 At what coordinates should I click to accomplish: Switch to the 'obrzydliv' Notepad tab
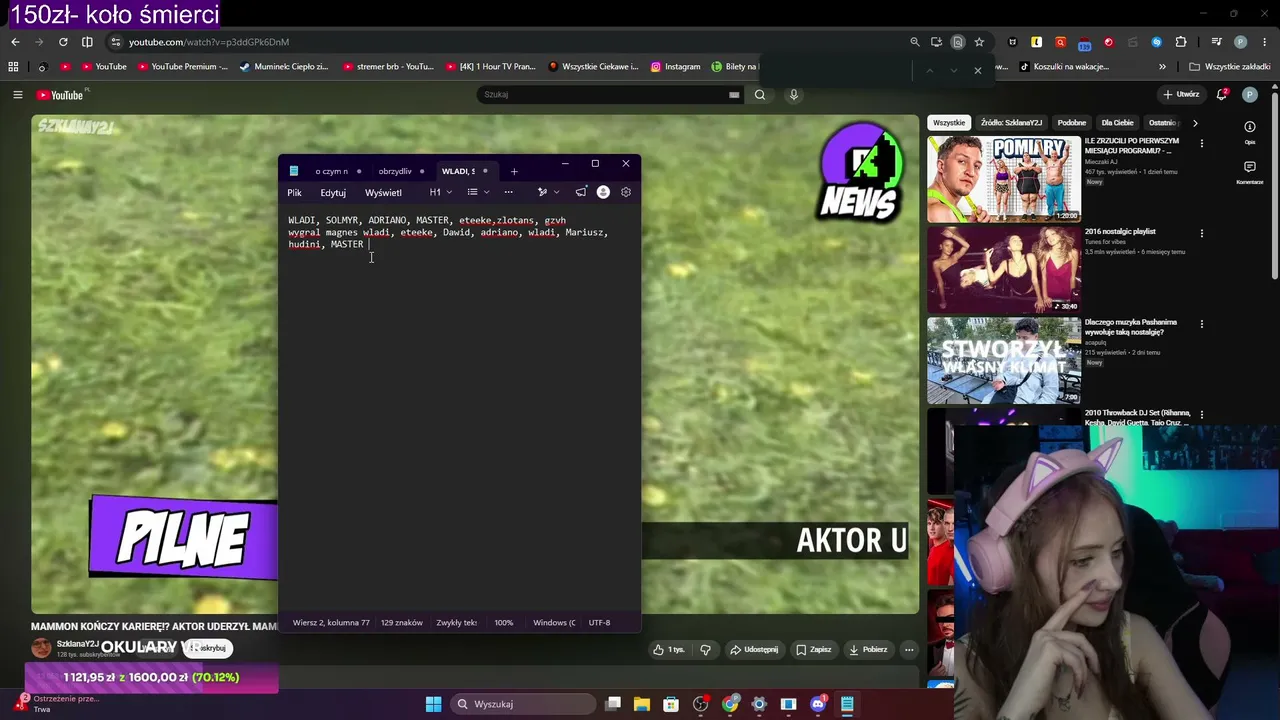[x=395, y=171]
